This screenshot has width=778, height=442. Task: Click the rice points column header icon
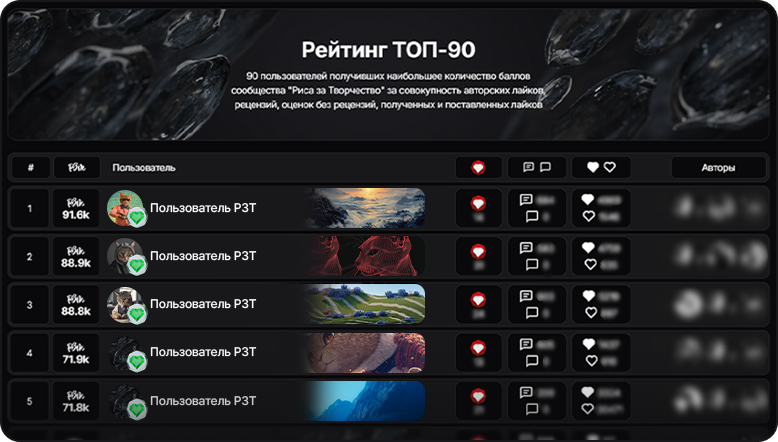76,168
